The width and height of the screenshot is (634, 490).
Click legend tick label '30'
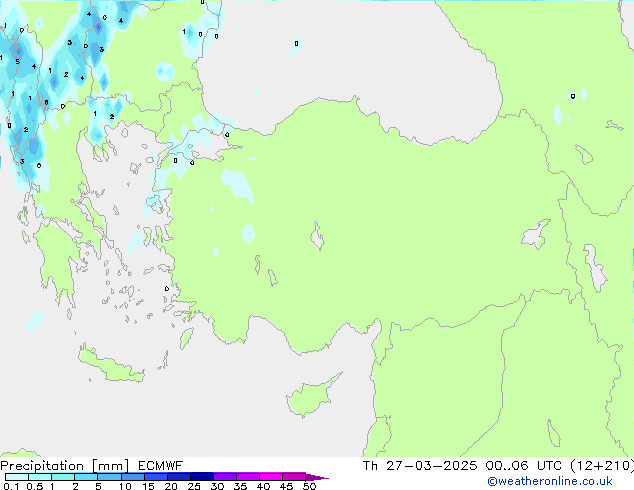217,486
